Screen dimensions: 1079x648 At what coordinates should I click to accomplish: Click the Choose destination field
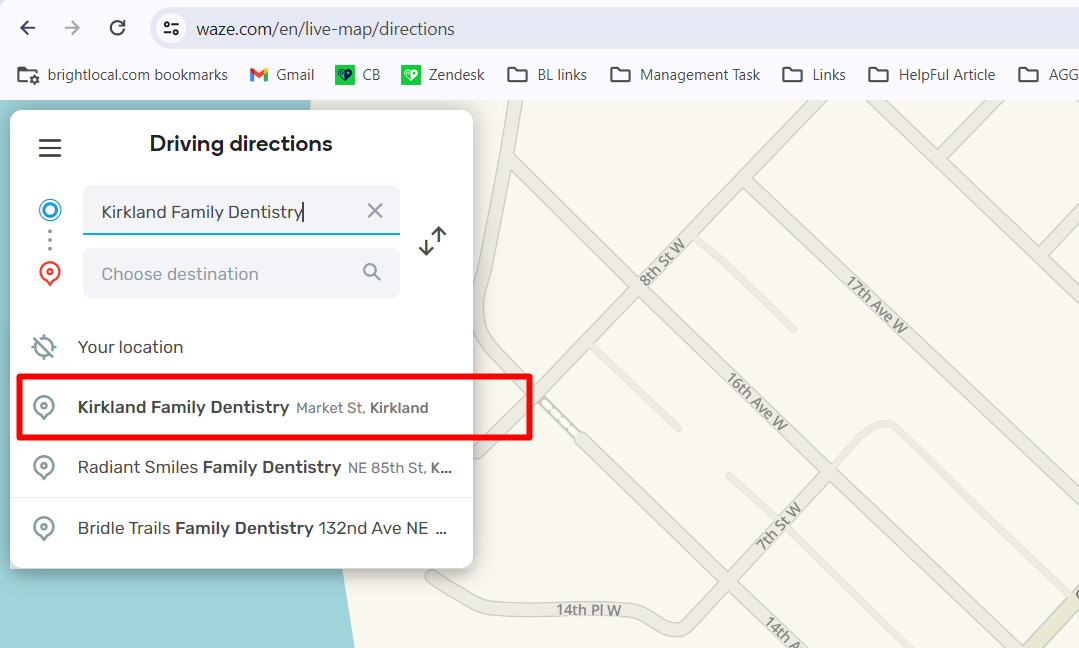point(242,273)
